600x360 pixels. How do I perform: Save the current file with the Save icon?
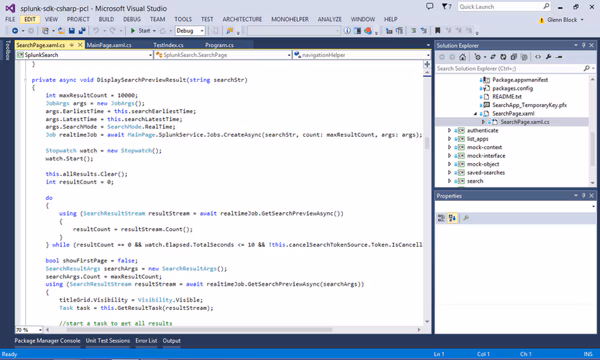click(72, 31)
